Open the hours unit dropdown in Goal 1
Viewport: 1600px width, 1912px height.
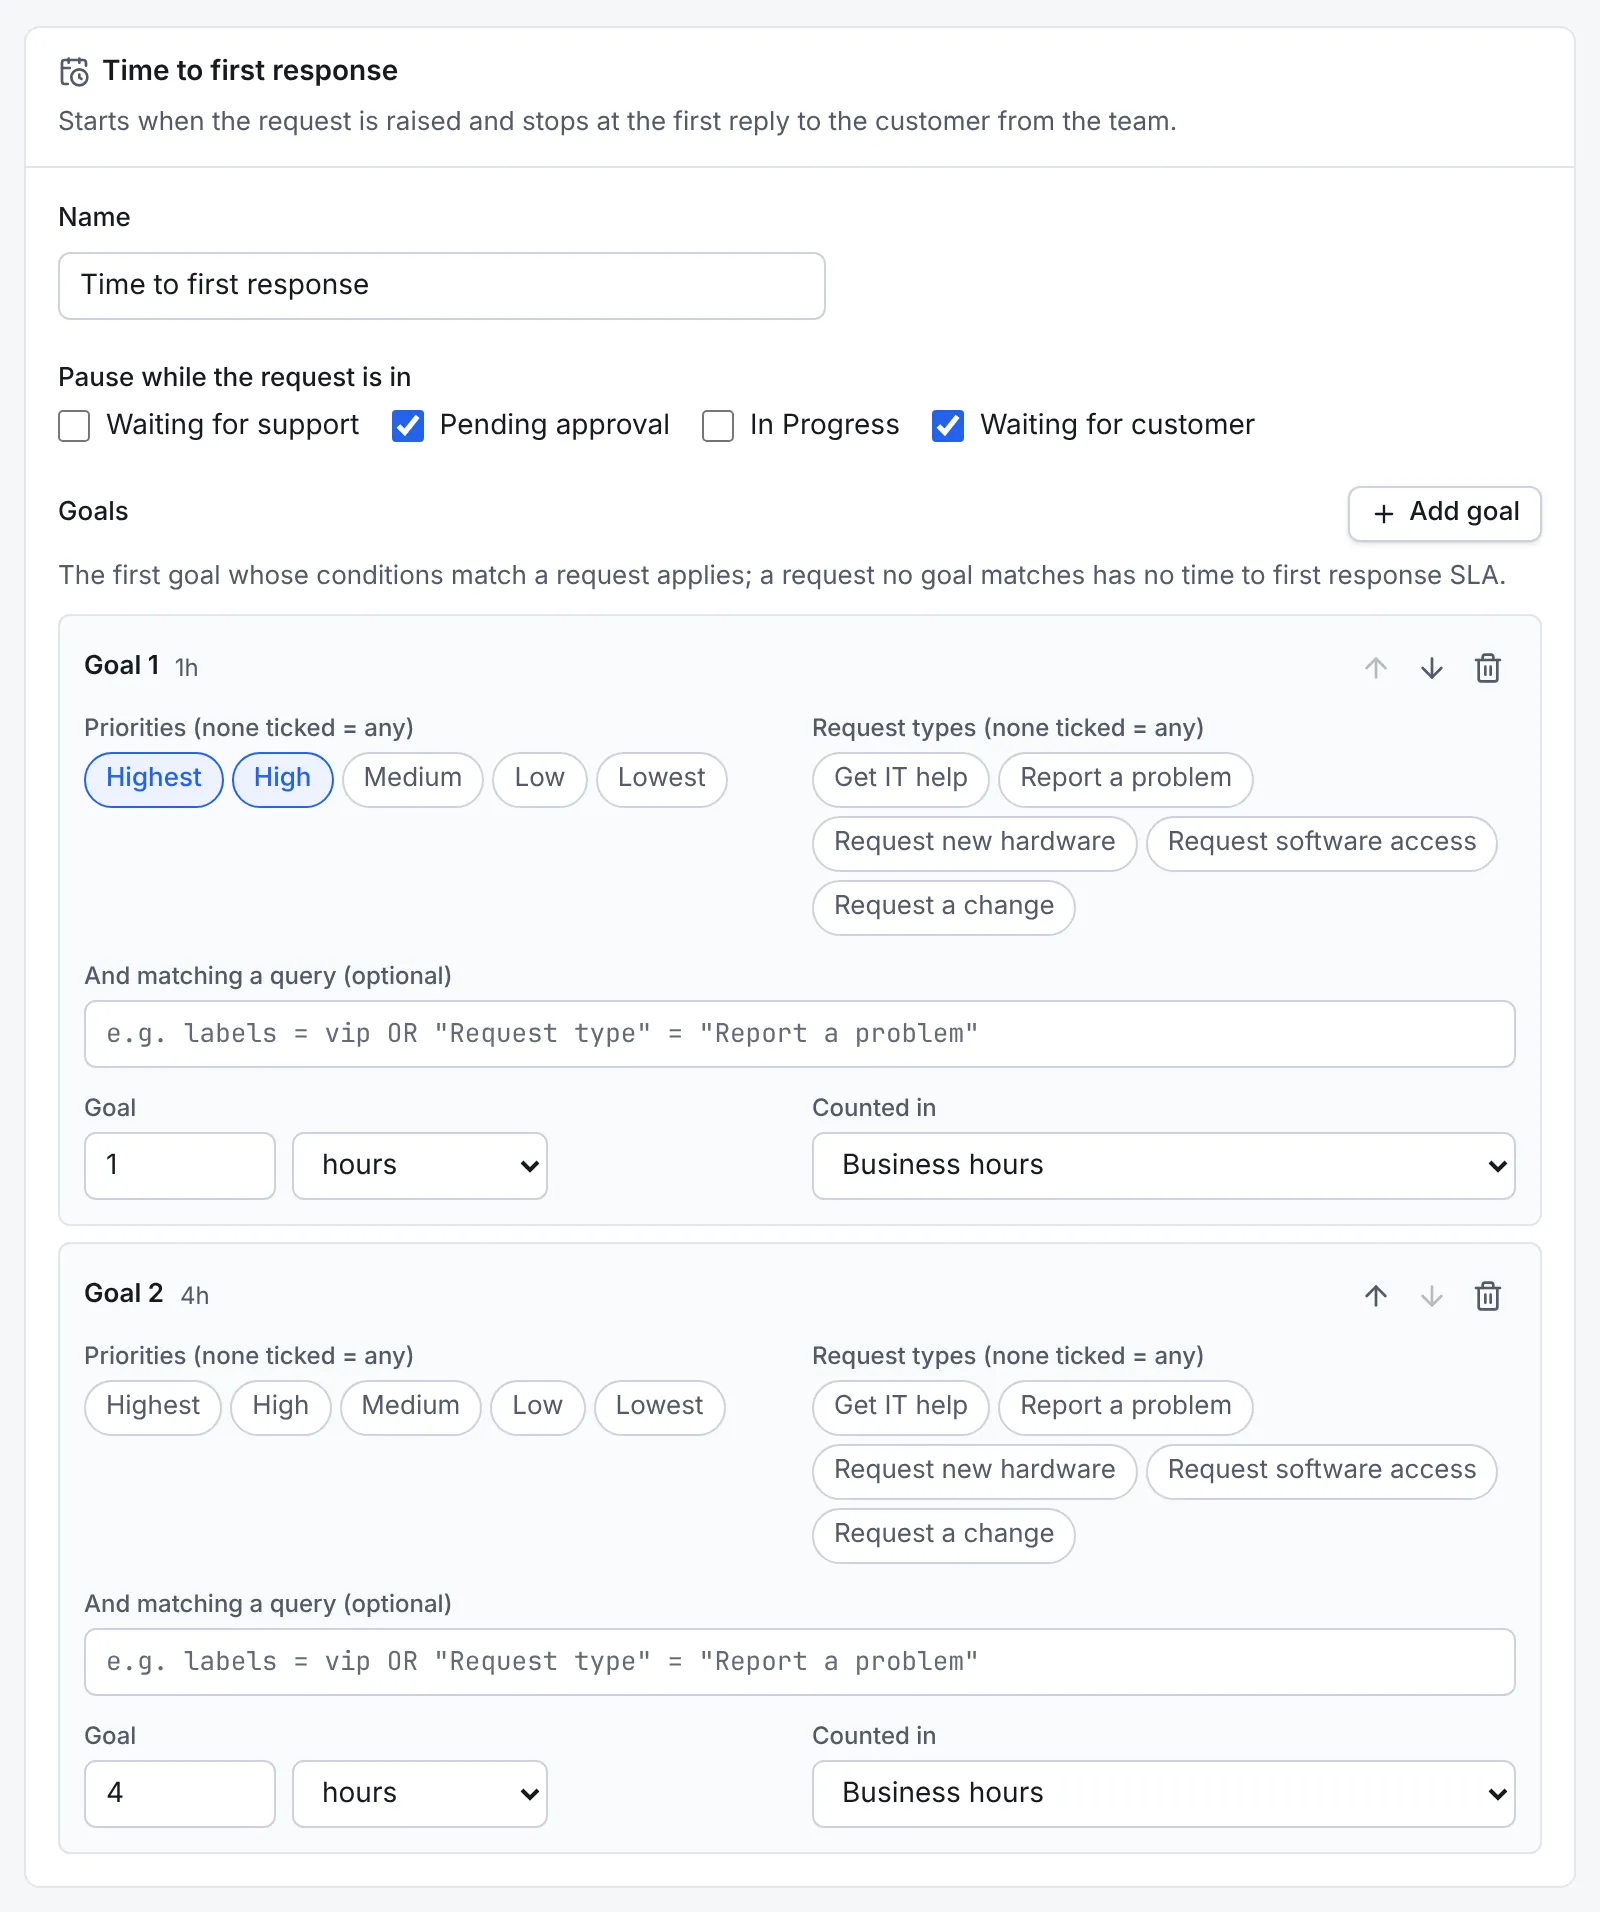(420, 1166)
